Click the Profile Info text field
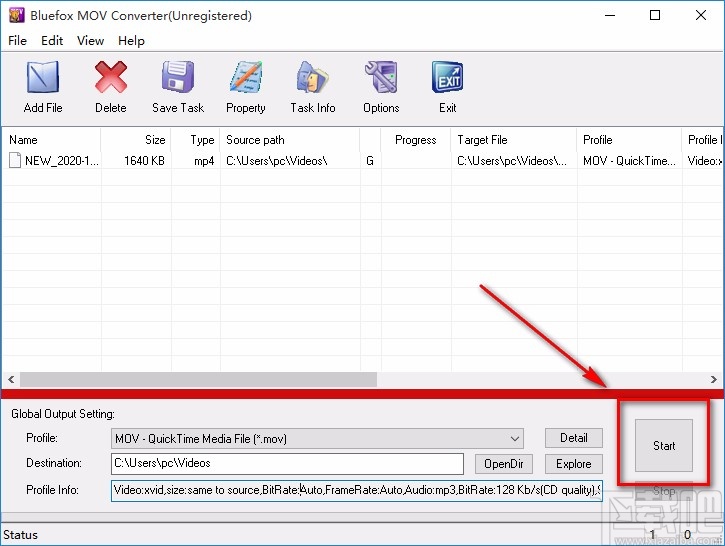Viewport: 725px width, 546px height. pos(356,490)
